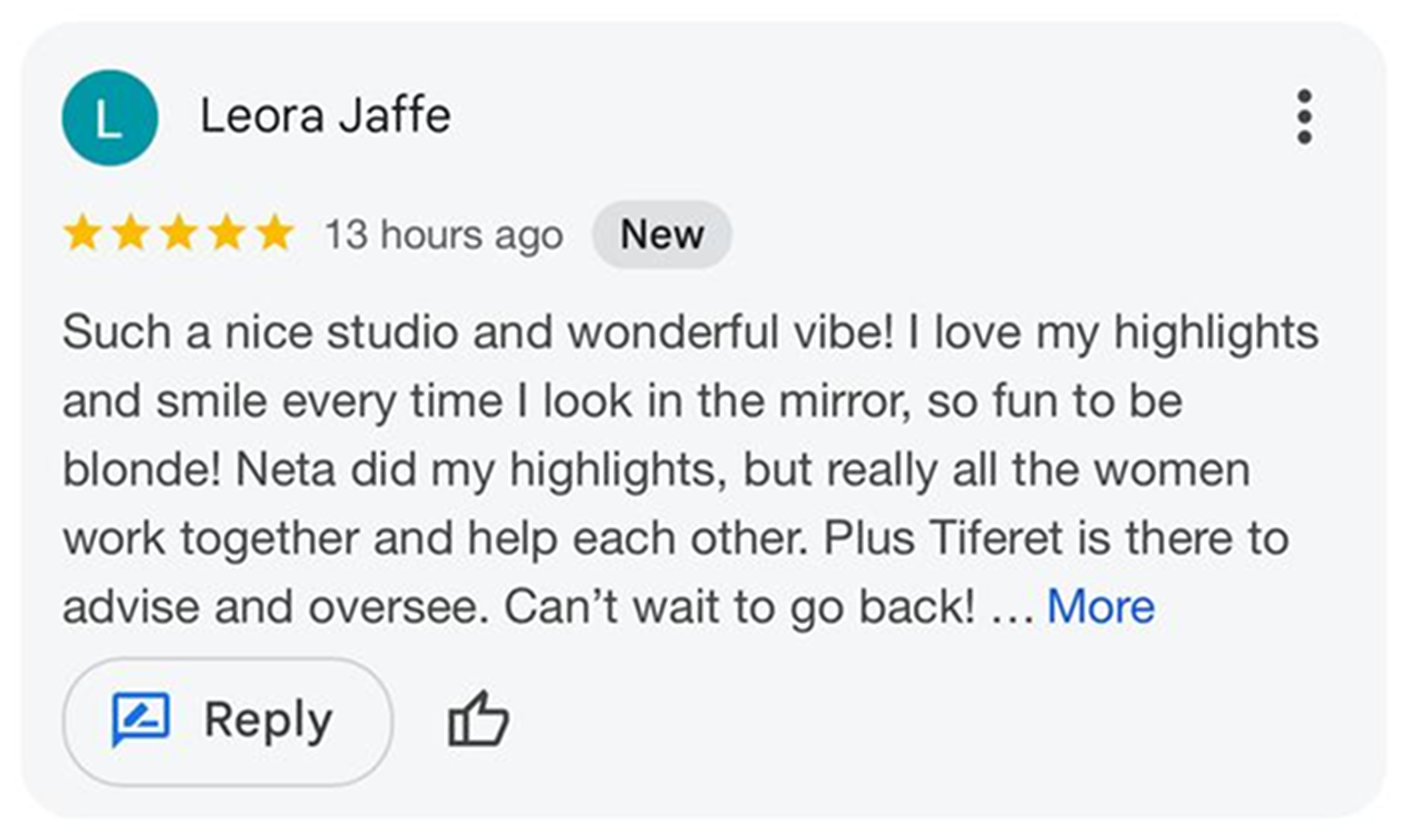Open the three-dot review options menu
The width and height of the screenshot is (1410, 832).
click(x=1303, y=117)
